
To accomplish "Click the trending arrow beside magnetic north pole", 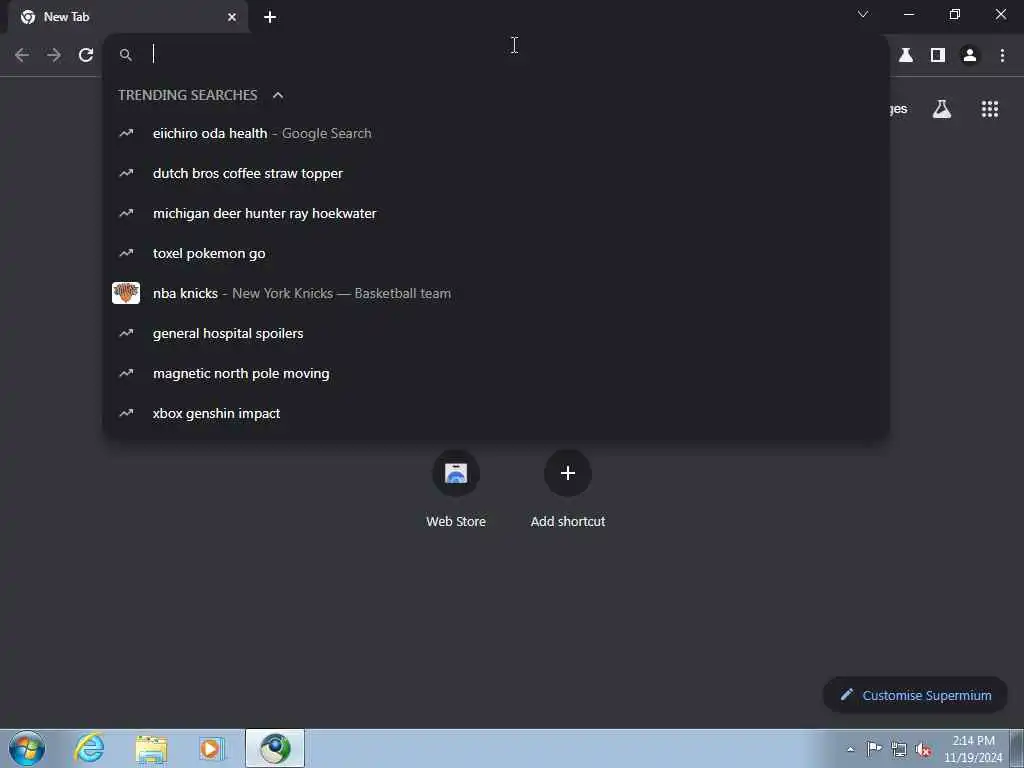I will pos(126,374).
